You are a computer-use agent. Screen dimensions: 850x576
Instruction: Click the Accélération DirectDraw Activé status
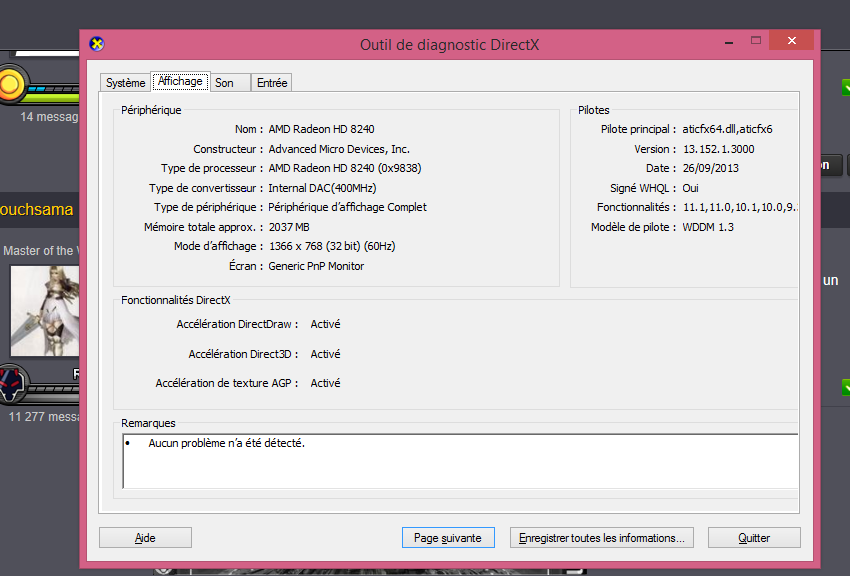pos(325,324)
